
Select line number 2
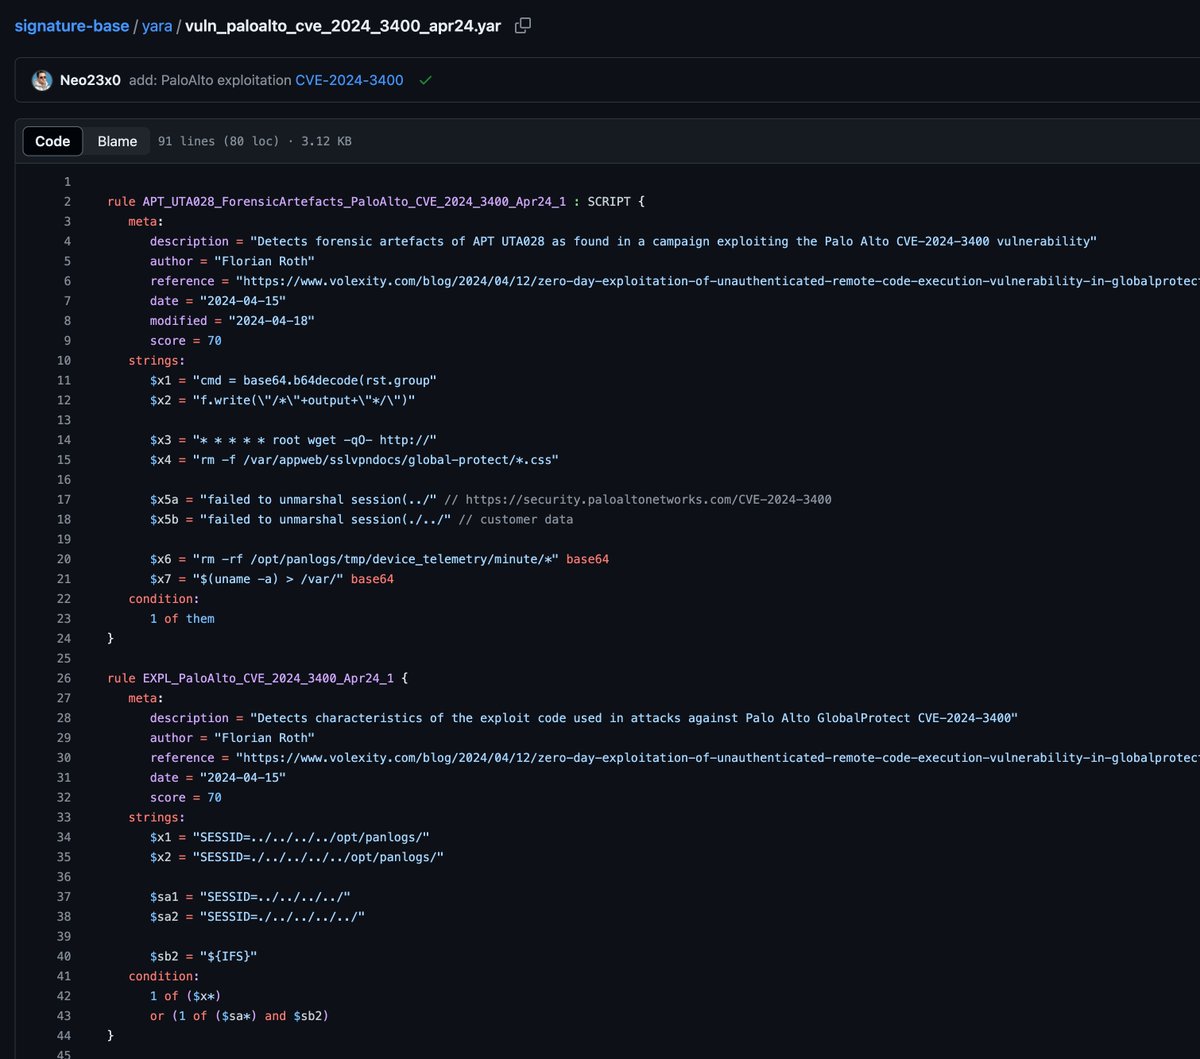(x=67, y=201)
